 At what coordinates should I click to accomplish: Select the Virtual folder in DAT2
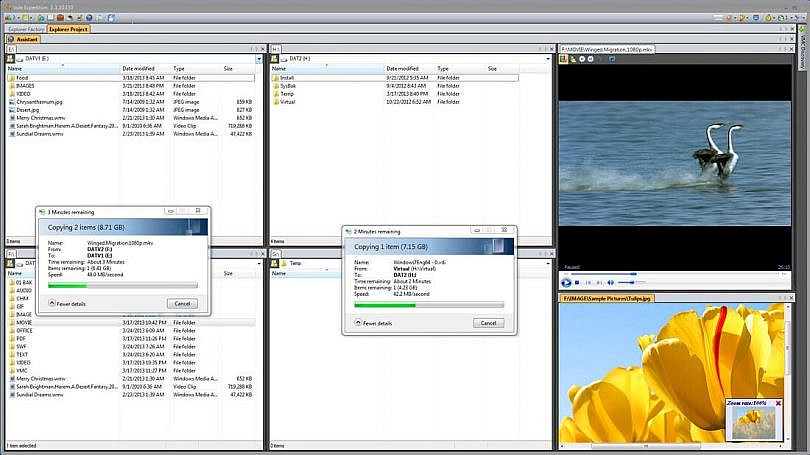395,102
